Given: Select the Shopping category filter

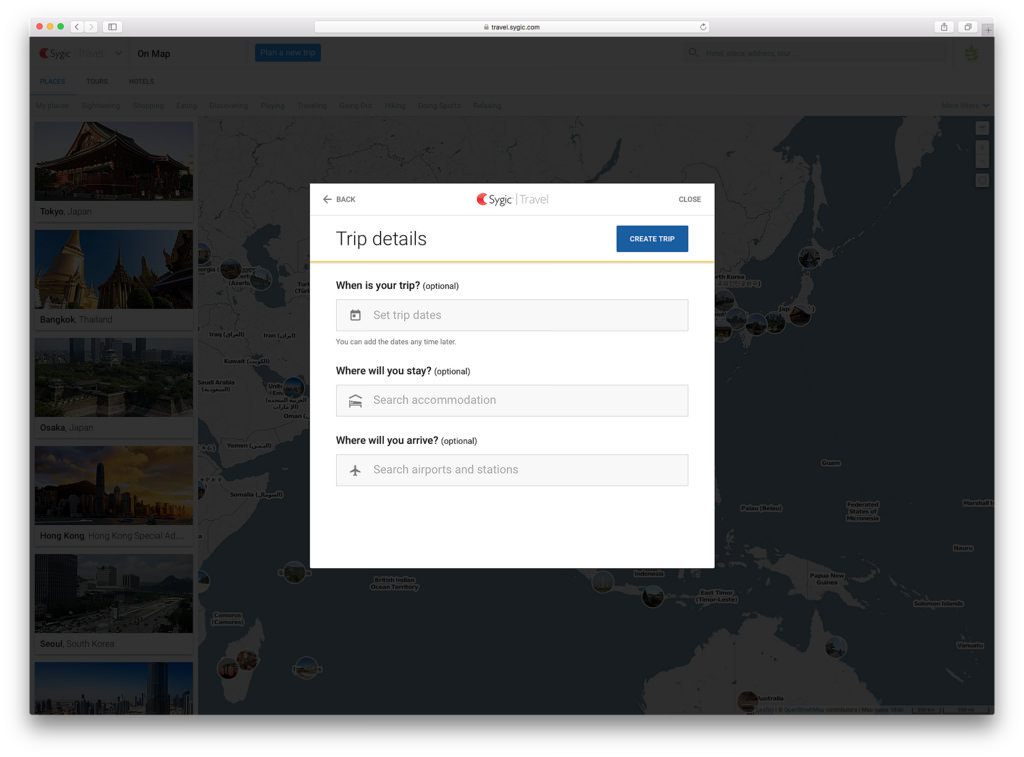Looking at the screenshot, I should pos(148,106).
